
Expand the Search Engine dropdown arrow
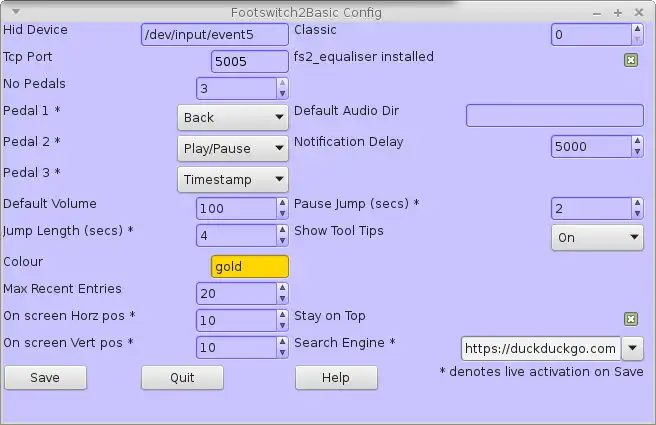[x=633, y=348]
